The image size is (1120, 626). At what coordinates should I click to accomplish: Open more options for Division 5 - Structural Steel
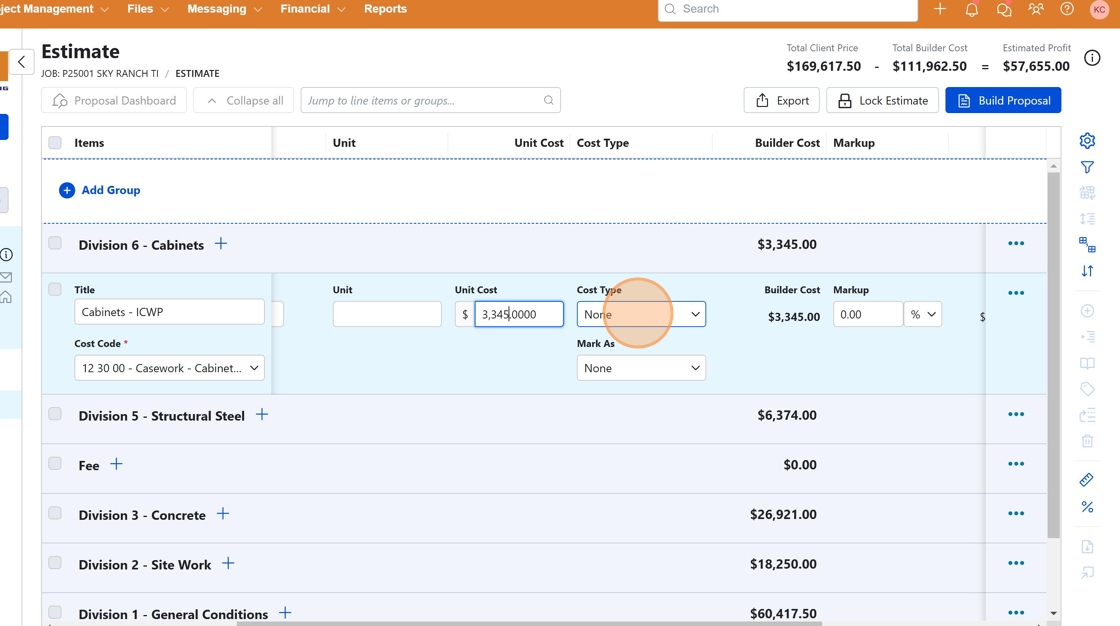pos(1016,414)
